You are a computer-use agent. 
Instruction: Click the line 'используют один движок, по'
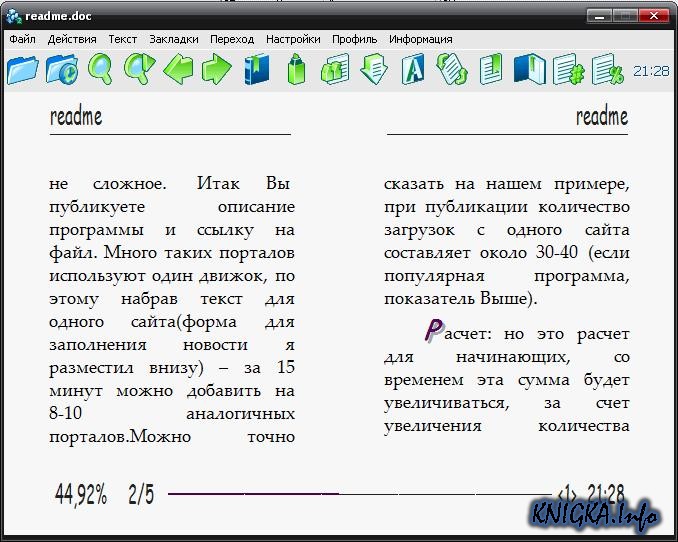[172, 276]
